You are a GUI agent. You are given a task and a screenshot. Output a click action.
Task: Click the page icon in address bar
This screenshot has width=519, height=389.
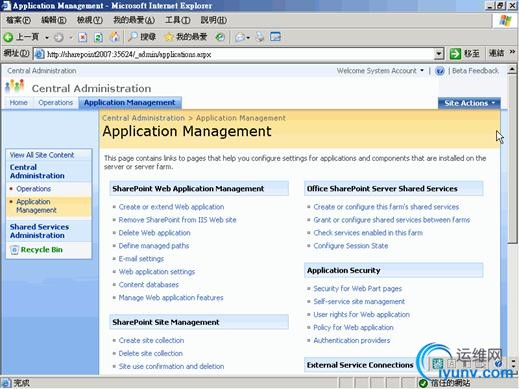[x=40, y=54]
